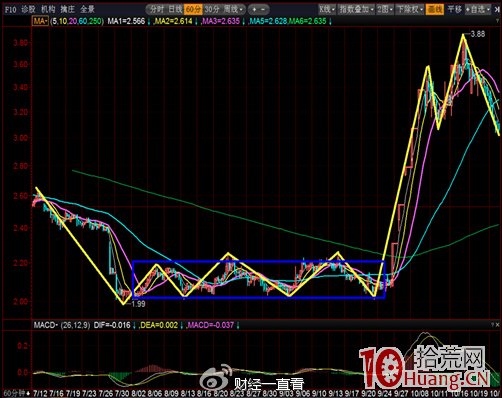The height and width of the screenshot is (398, 502).
Task: Open the 2图 layout dropdown
Action: 385,9
